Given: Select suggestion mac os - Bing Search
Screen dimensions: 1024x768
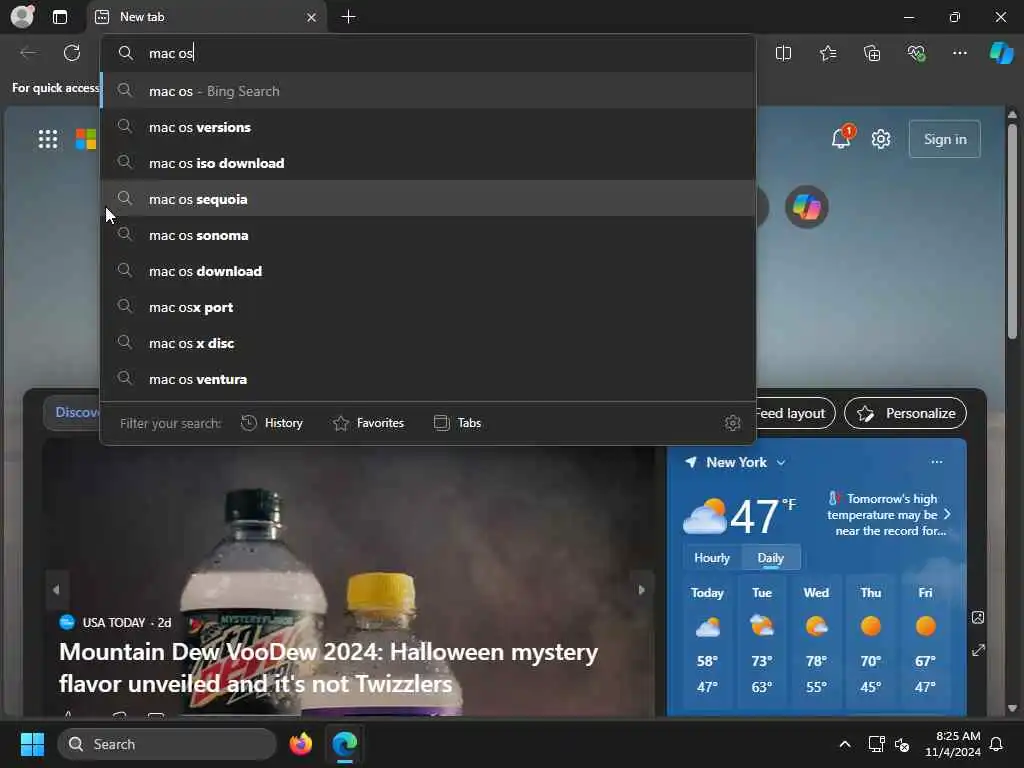Looking at the screenshot, I should (428, 91).
